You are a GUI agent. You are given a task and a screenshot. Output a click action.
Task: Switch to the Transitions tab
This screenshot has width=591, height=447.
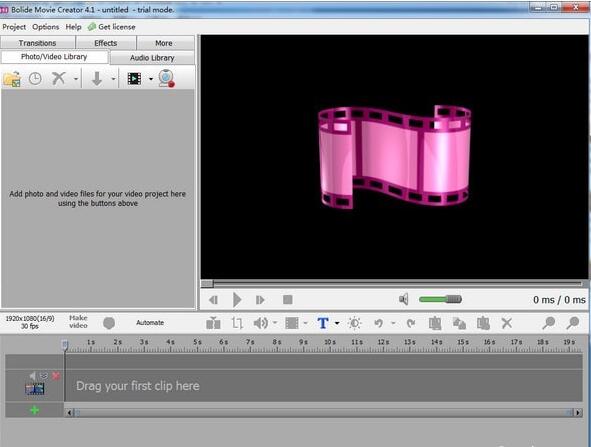point(37,43)
